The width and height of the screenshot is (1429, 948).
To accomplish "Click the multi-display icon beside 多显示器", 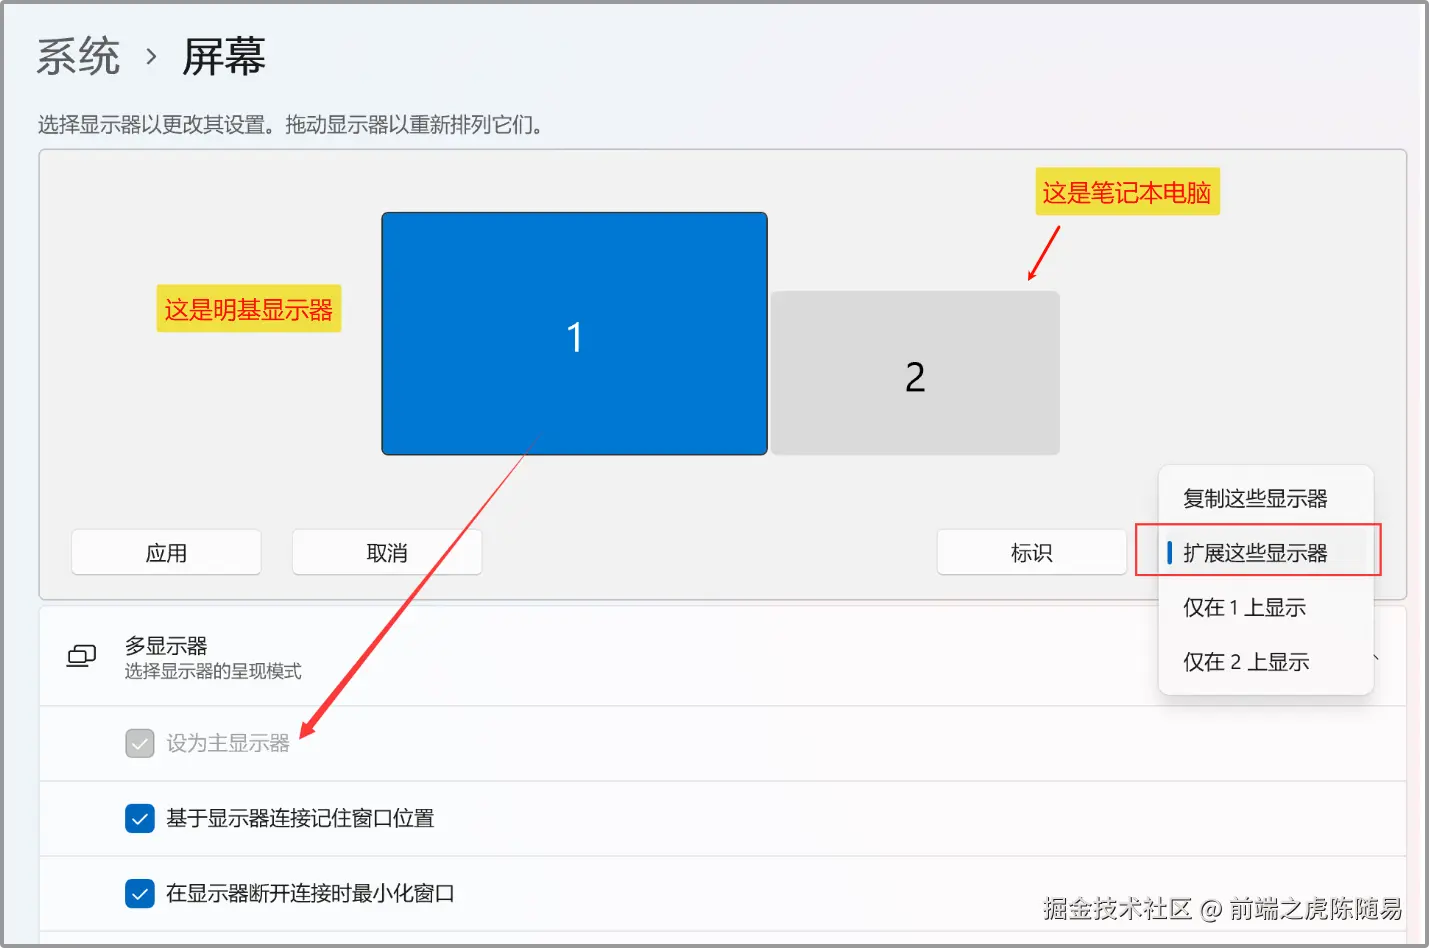I will [81, 657].
